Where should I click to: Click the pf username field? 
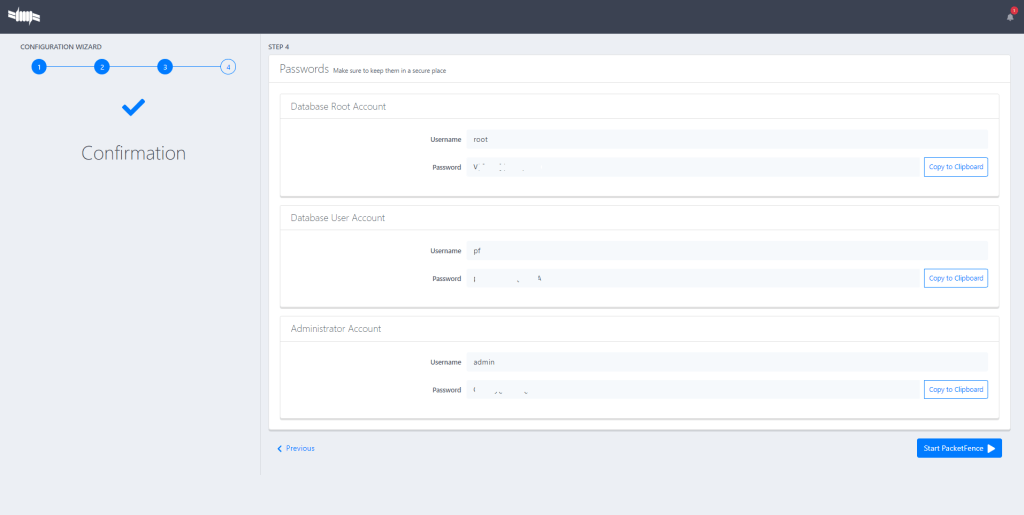point(727,250)
